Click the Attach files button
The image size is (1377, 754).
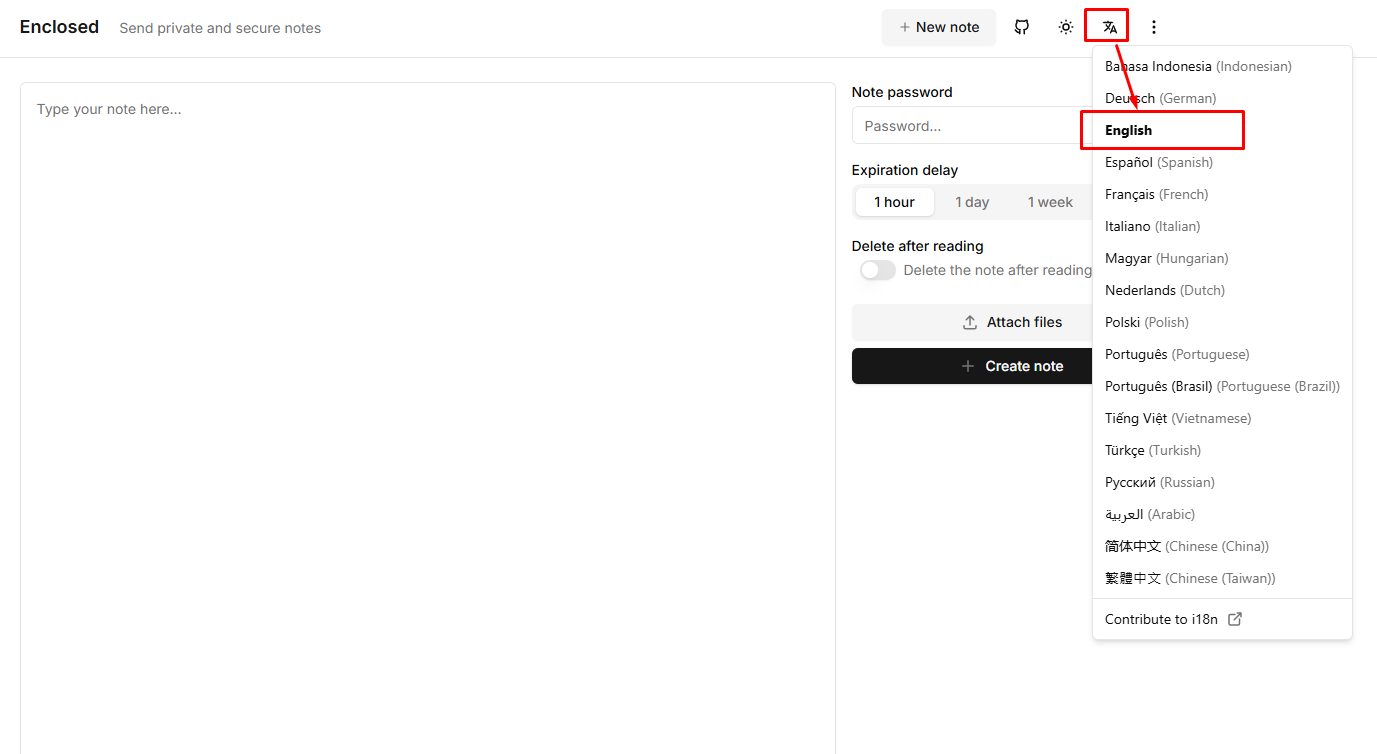point(1013,322)
